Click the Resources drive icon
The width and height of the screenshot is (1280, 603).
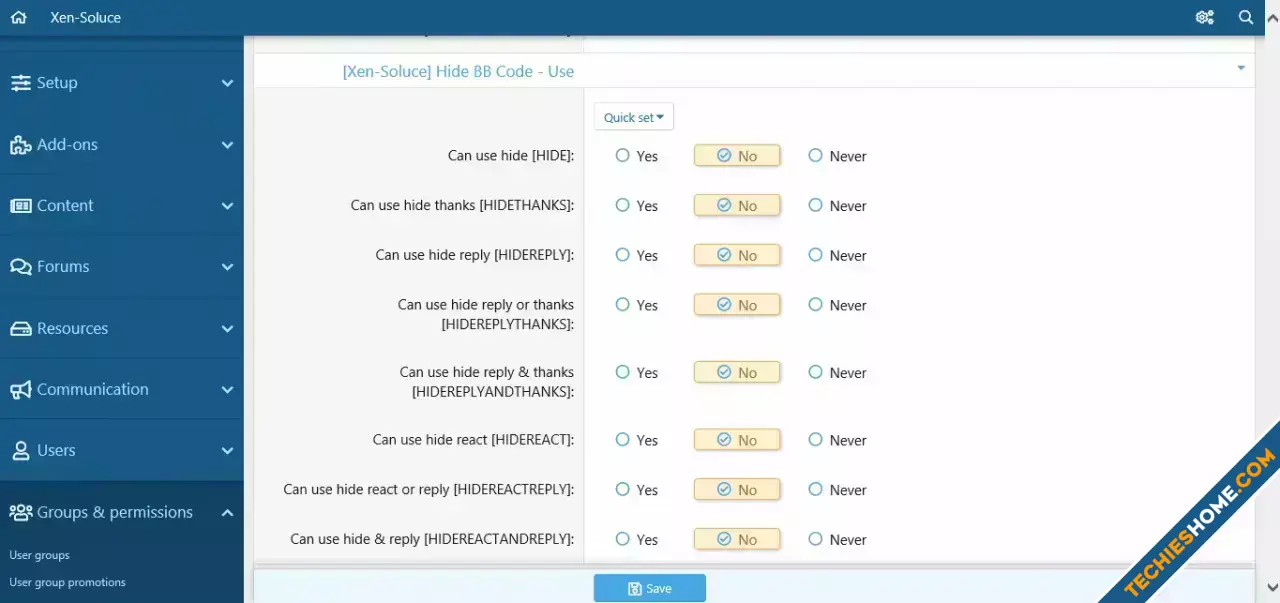(20, 329)
